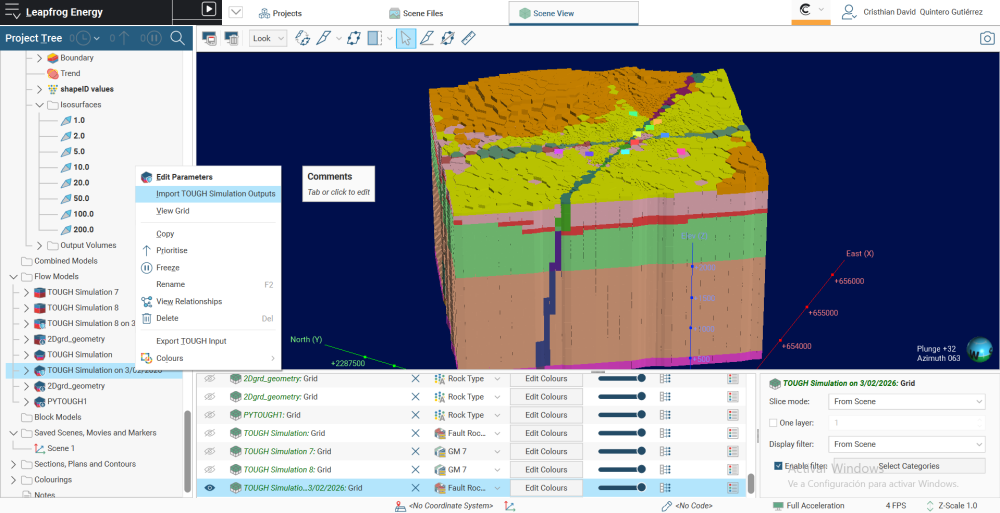Hide the TOUGH Simulation 3/02/2026 Grid

pos(209,488)
